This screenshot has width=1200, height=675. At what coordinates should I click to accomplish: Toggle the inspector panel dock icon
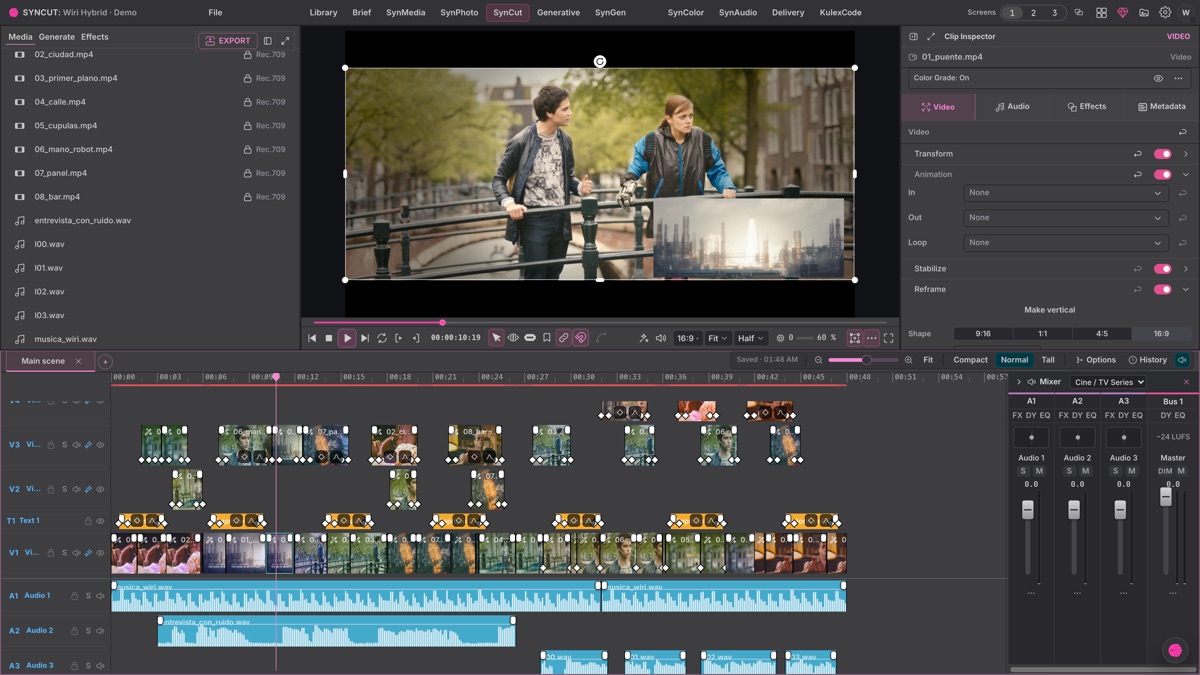[x=913, y=36]
